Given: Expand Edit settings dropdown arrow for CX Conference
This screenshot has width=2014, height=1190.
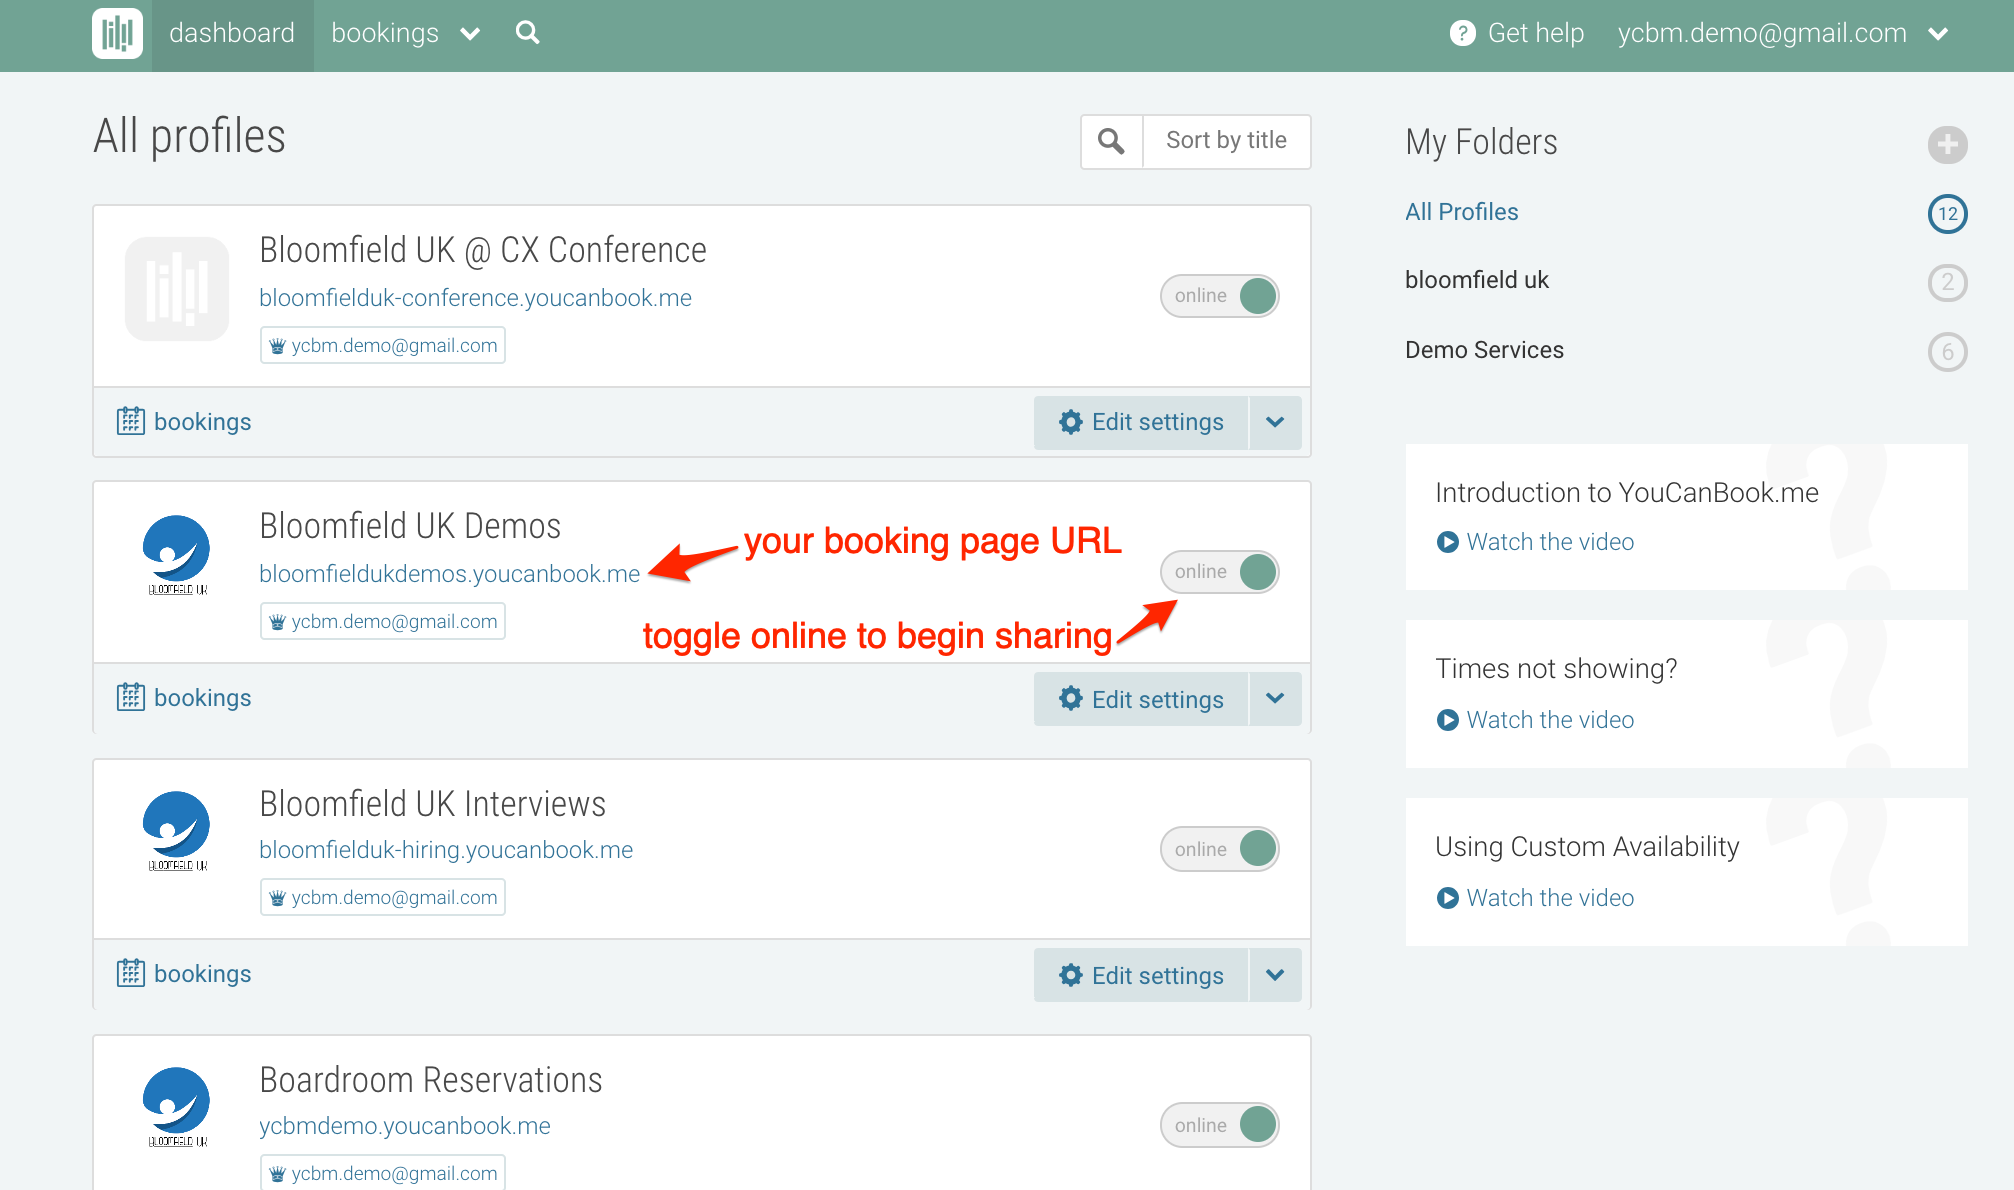Looking at the screenshot, I should [1275, 422].
